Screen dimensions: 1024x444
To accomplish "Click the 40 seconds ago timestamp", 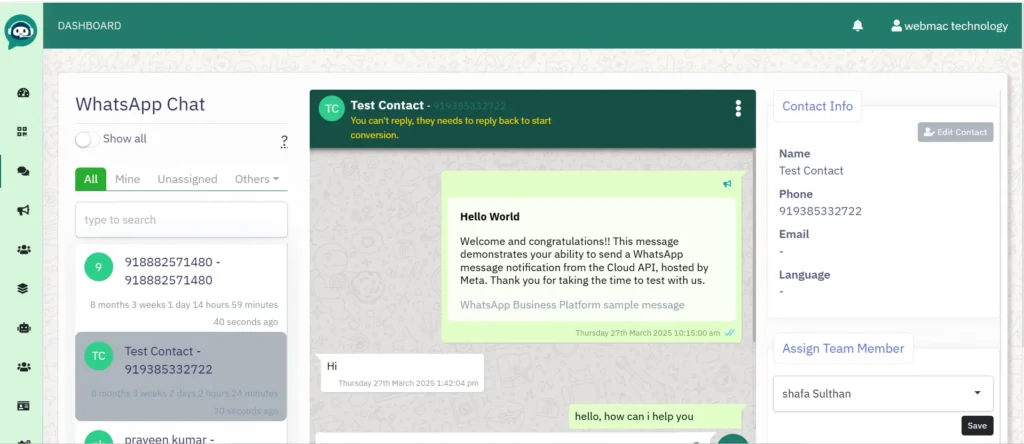I will (246, 322).
